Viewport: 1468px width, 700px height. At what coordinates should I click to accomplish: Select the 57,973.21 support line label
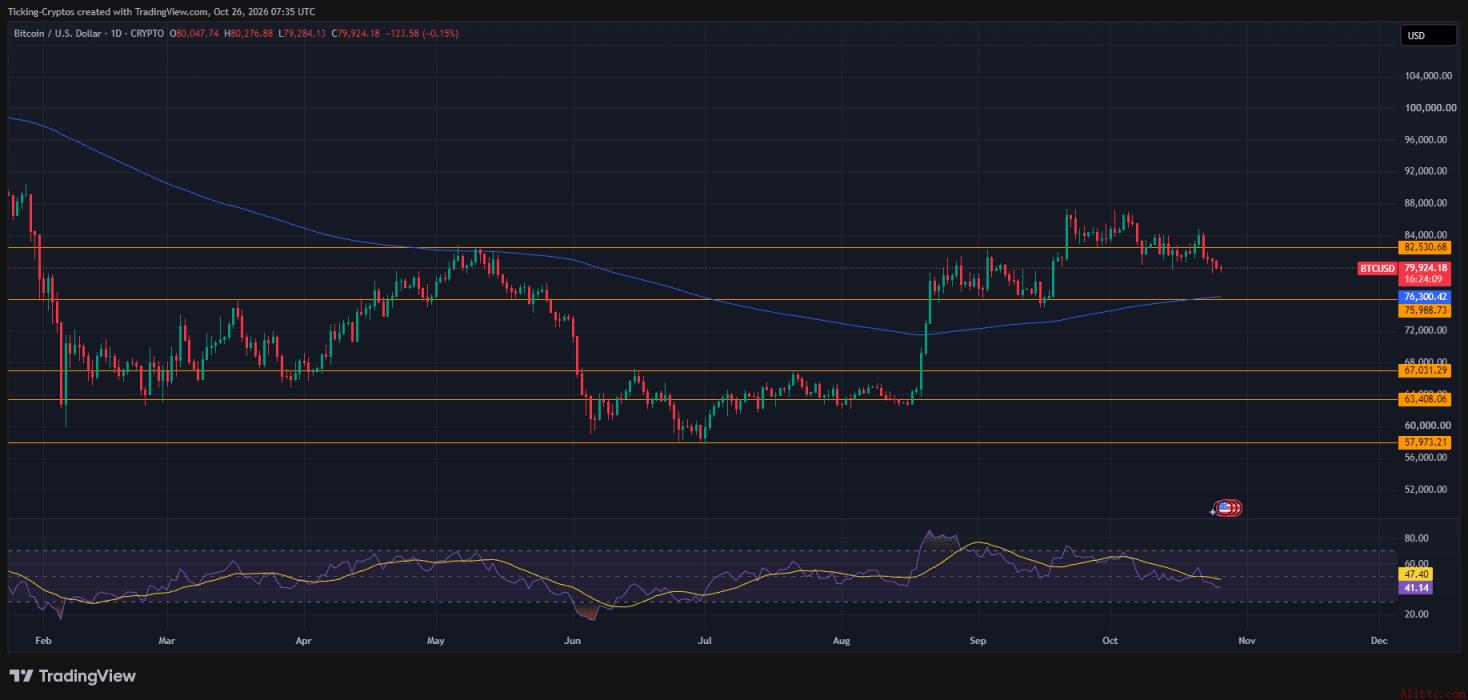pos(1426,442)
